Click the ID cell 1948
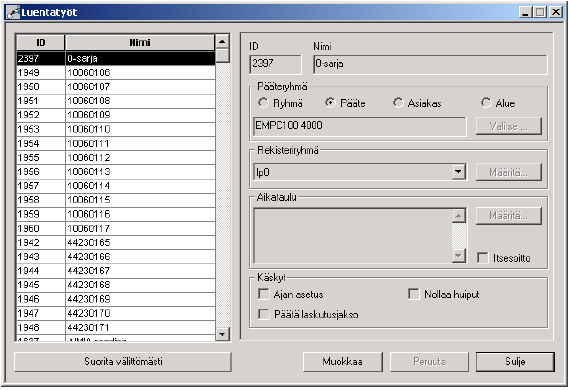 pos(41,328)
